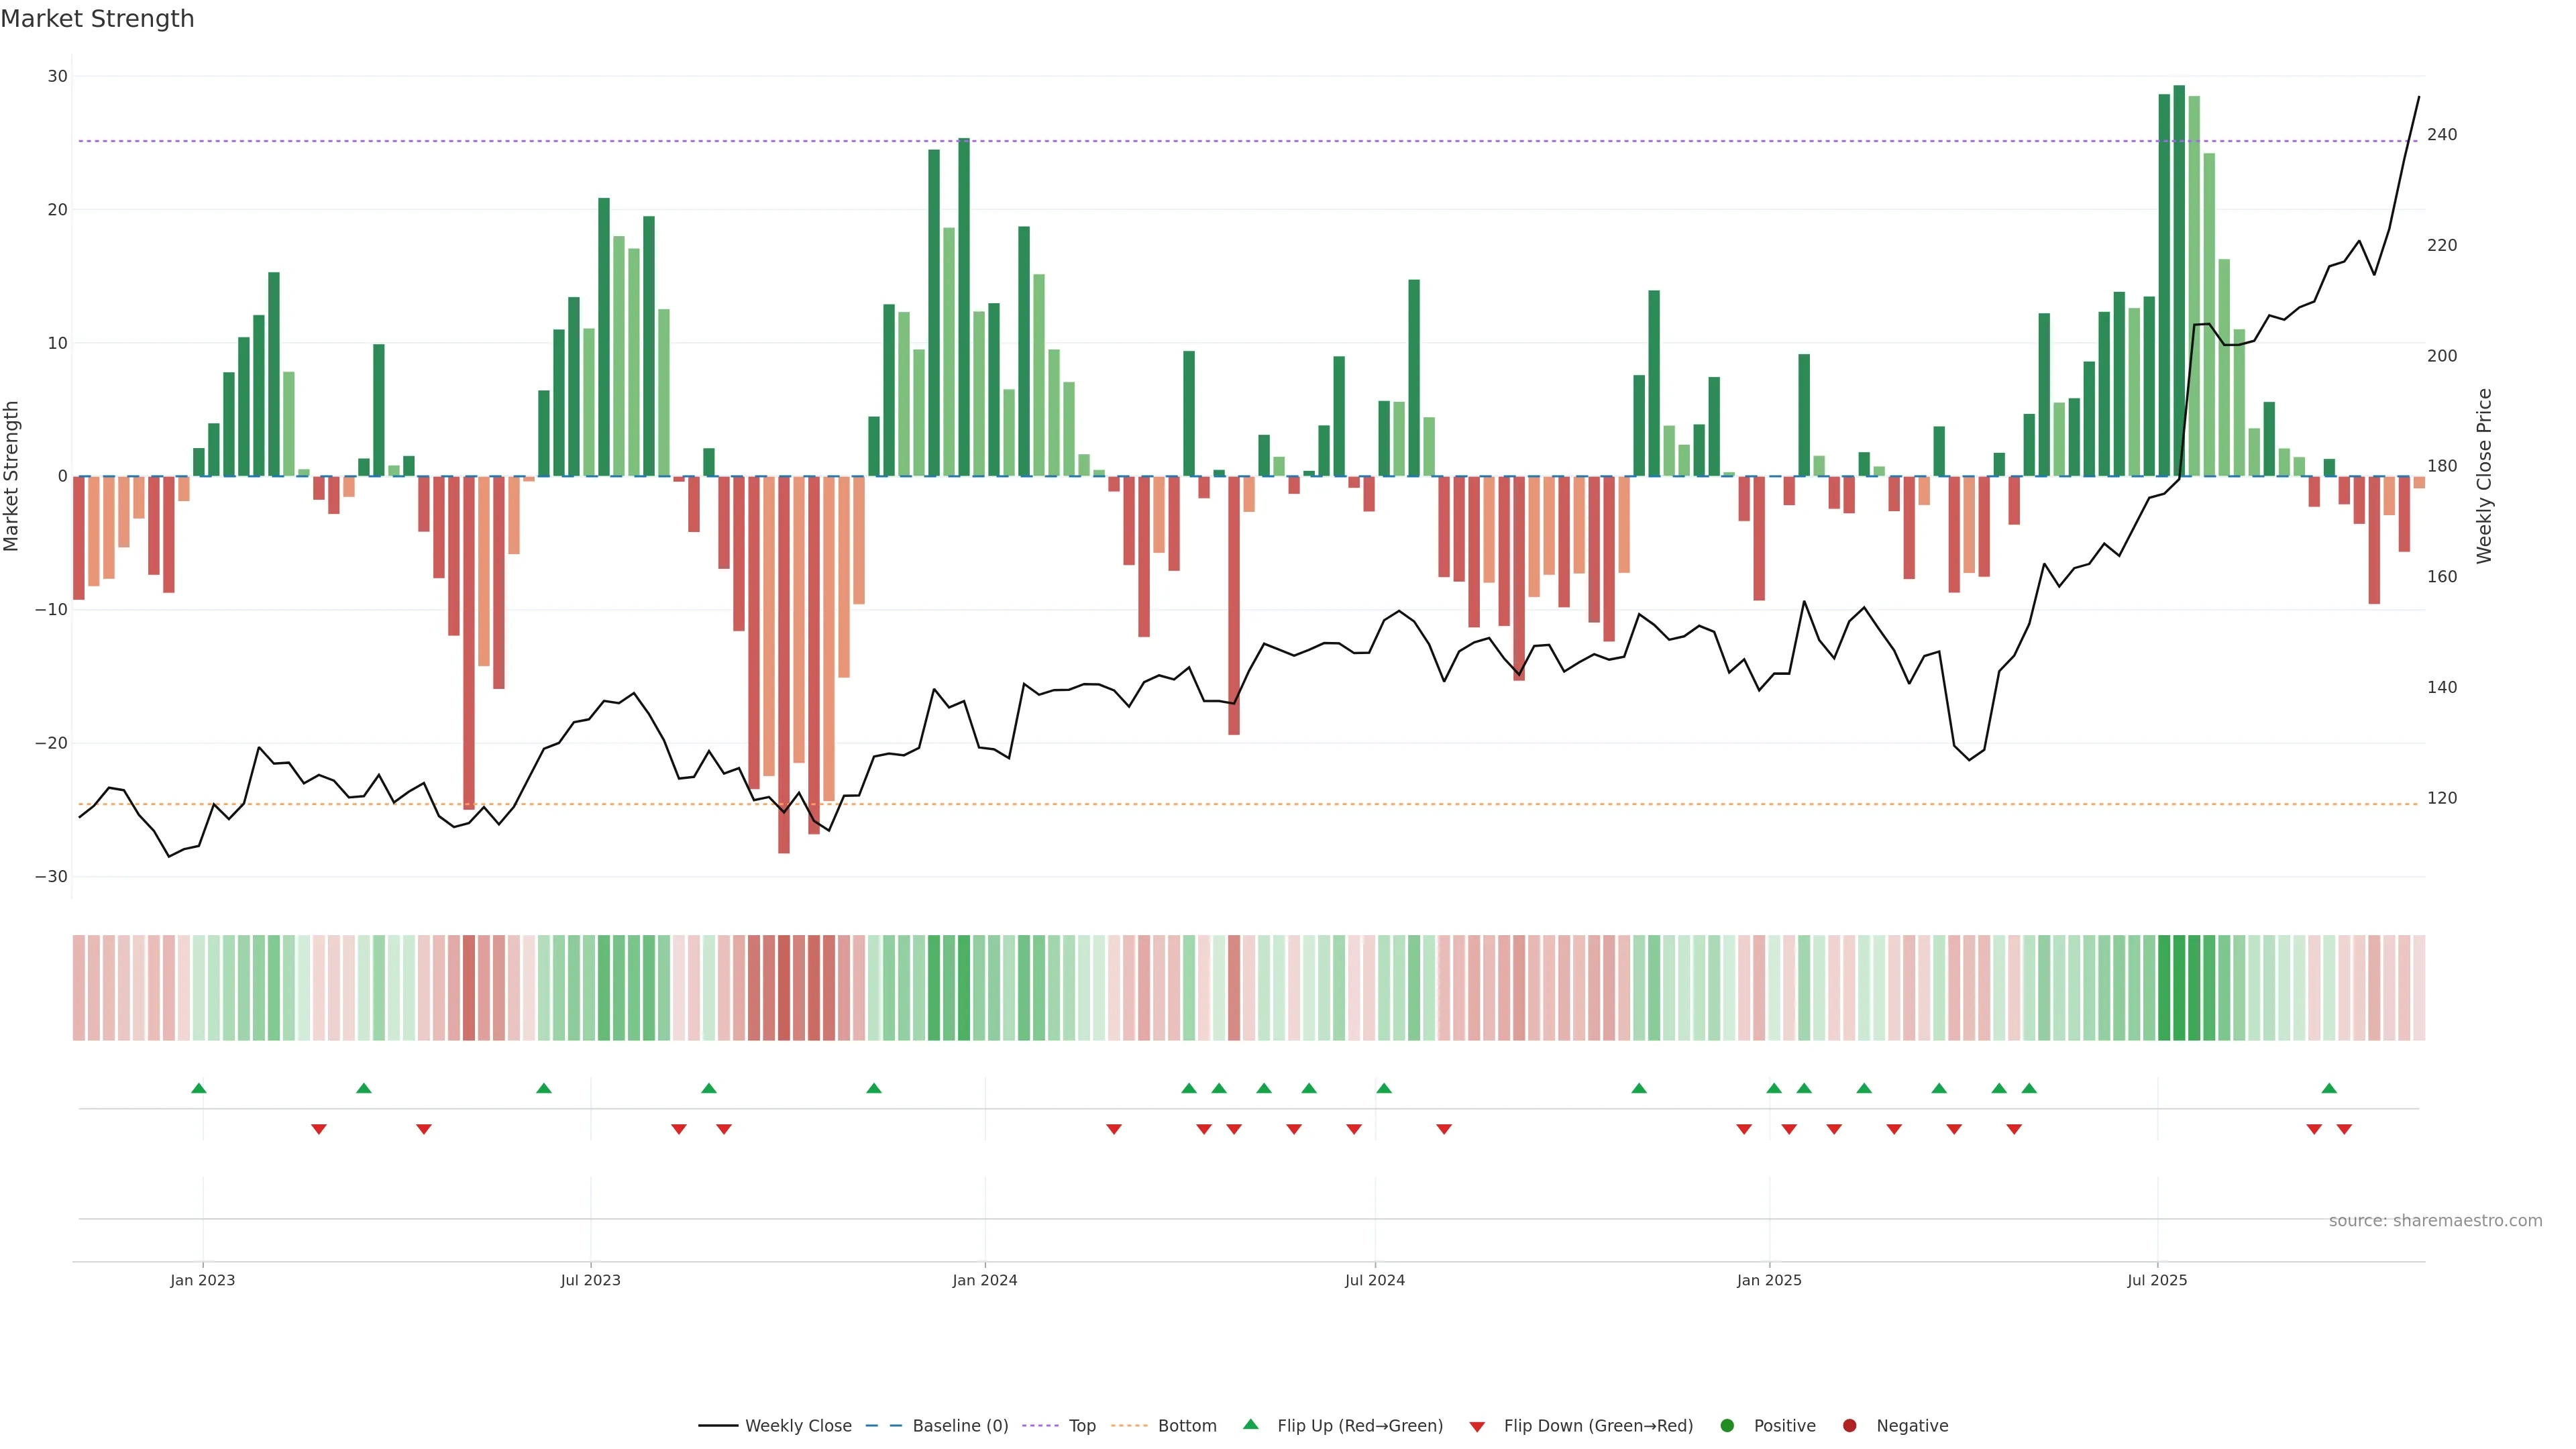Click the rightmost green flip-up triangle marker
2576x1449 pixels.
(x=2329, y=1088)
